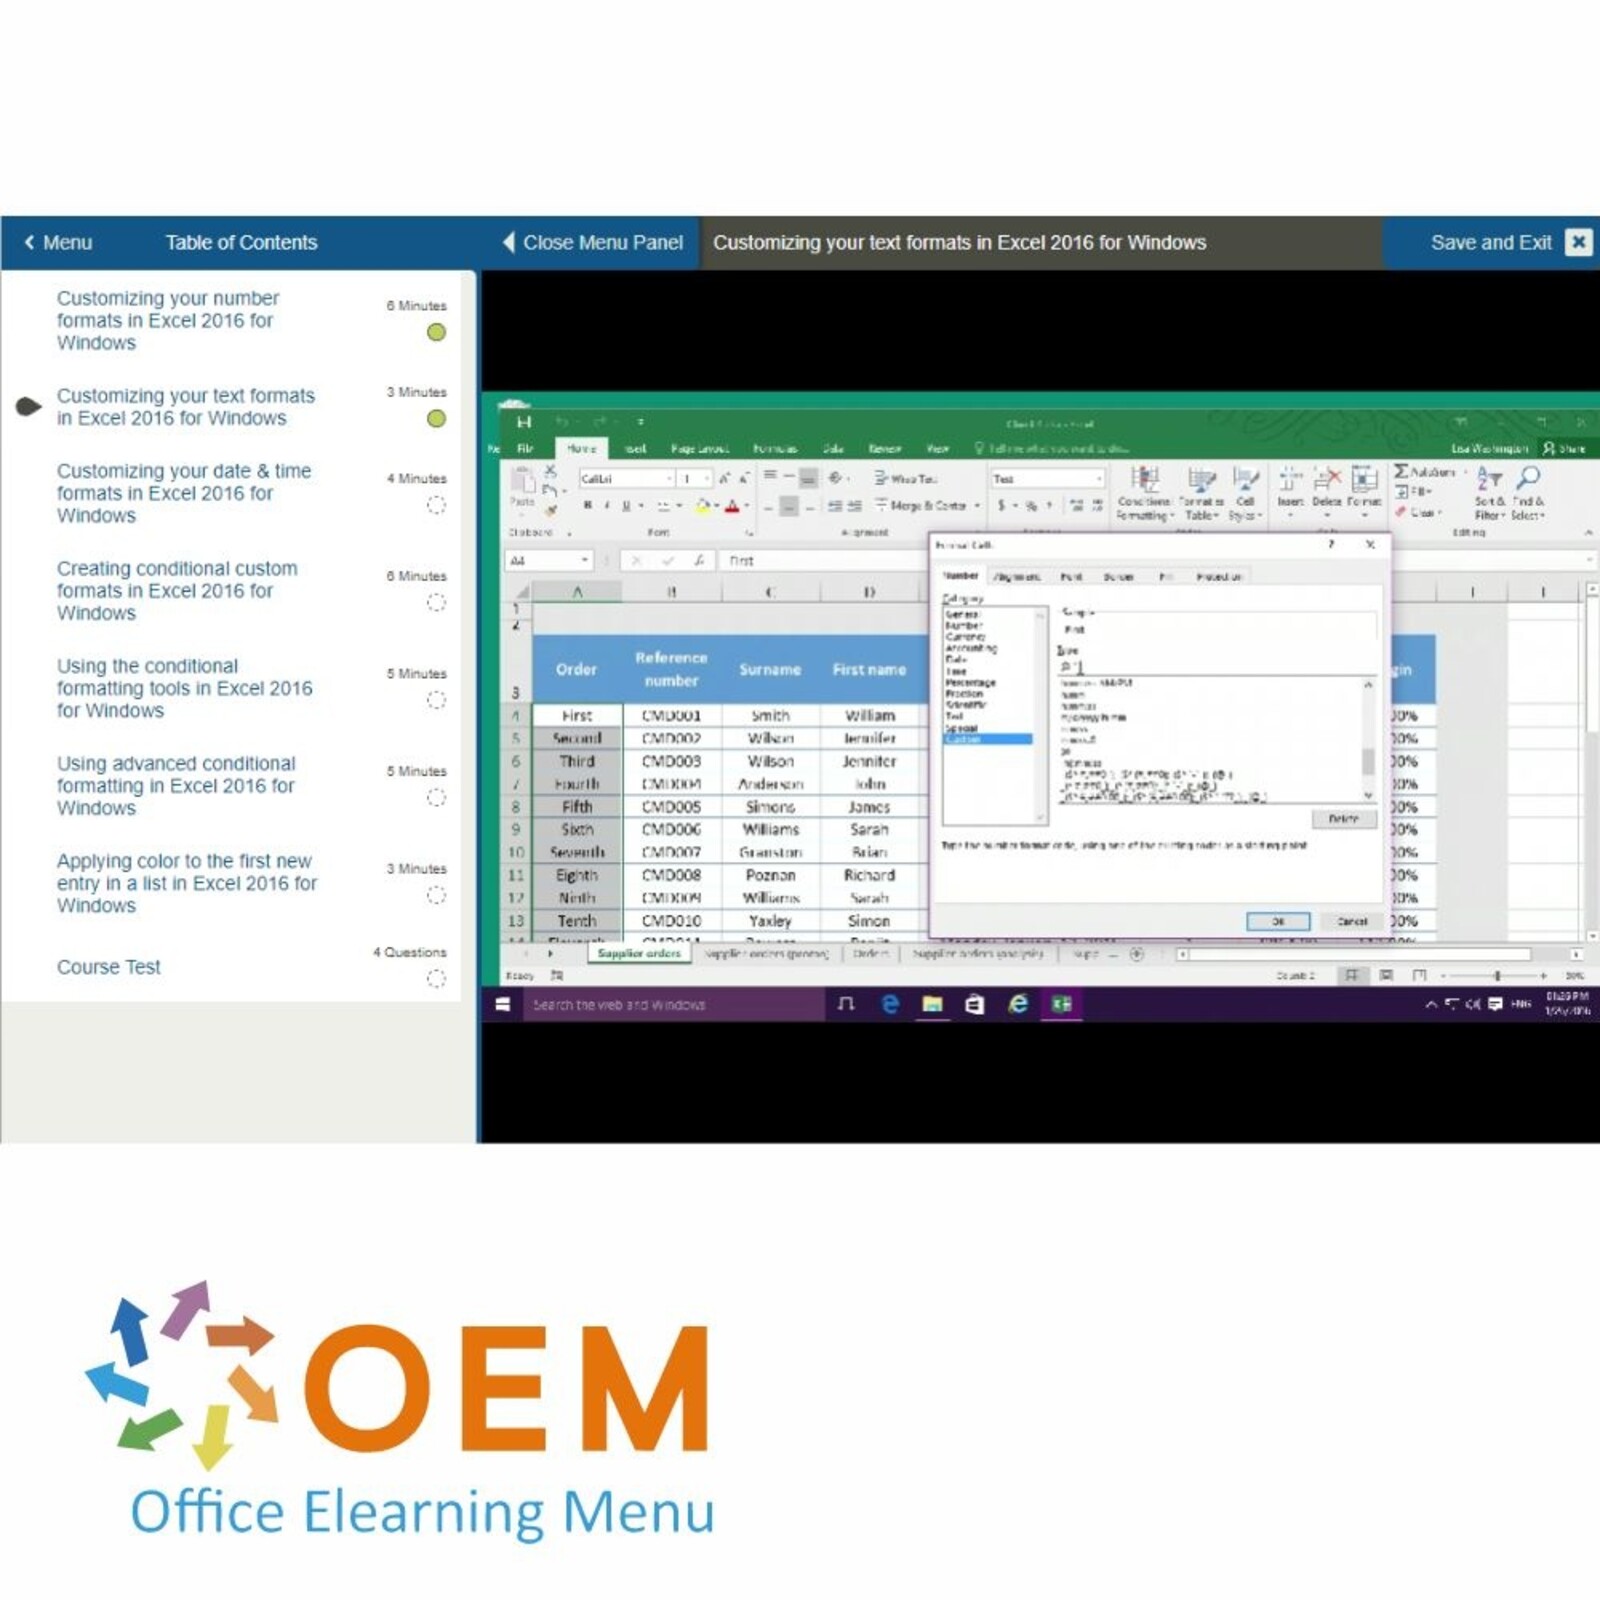Toggle Underline formatting in the ribbon
1600x1600 pixels.
pos(627,506)
